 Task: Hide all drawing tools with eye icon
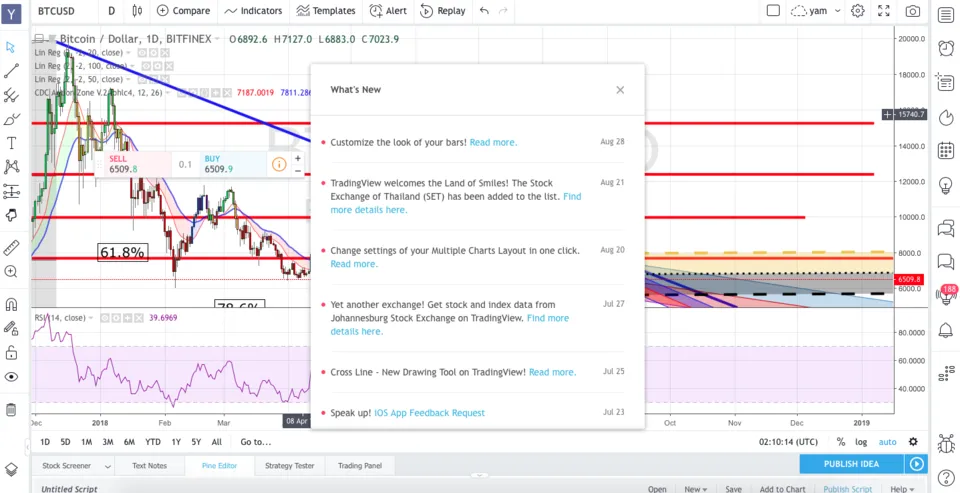11,377
